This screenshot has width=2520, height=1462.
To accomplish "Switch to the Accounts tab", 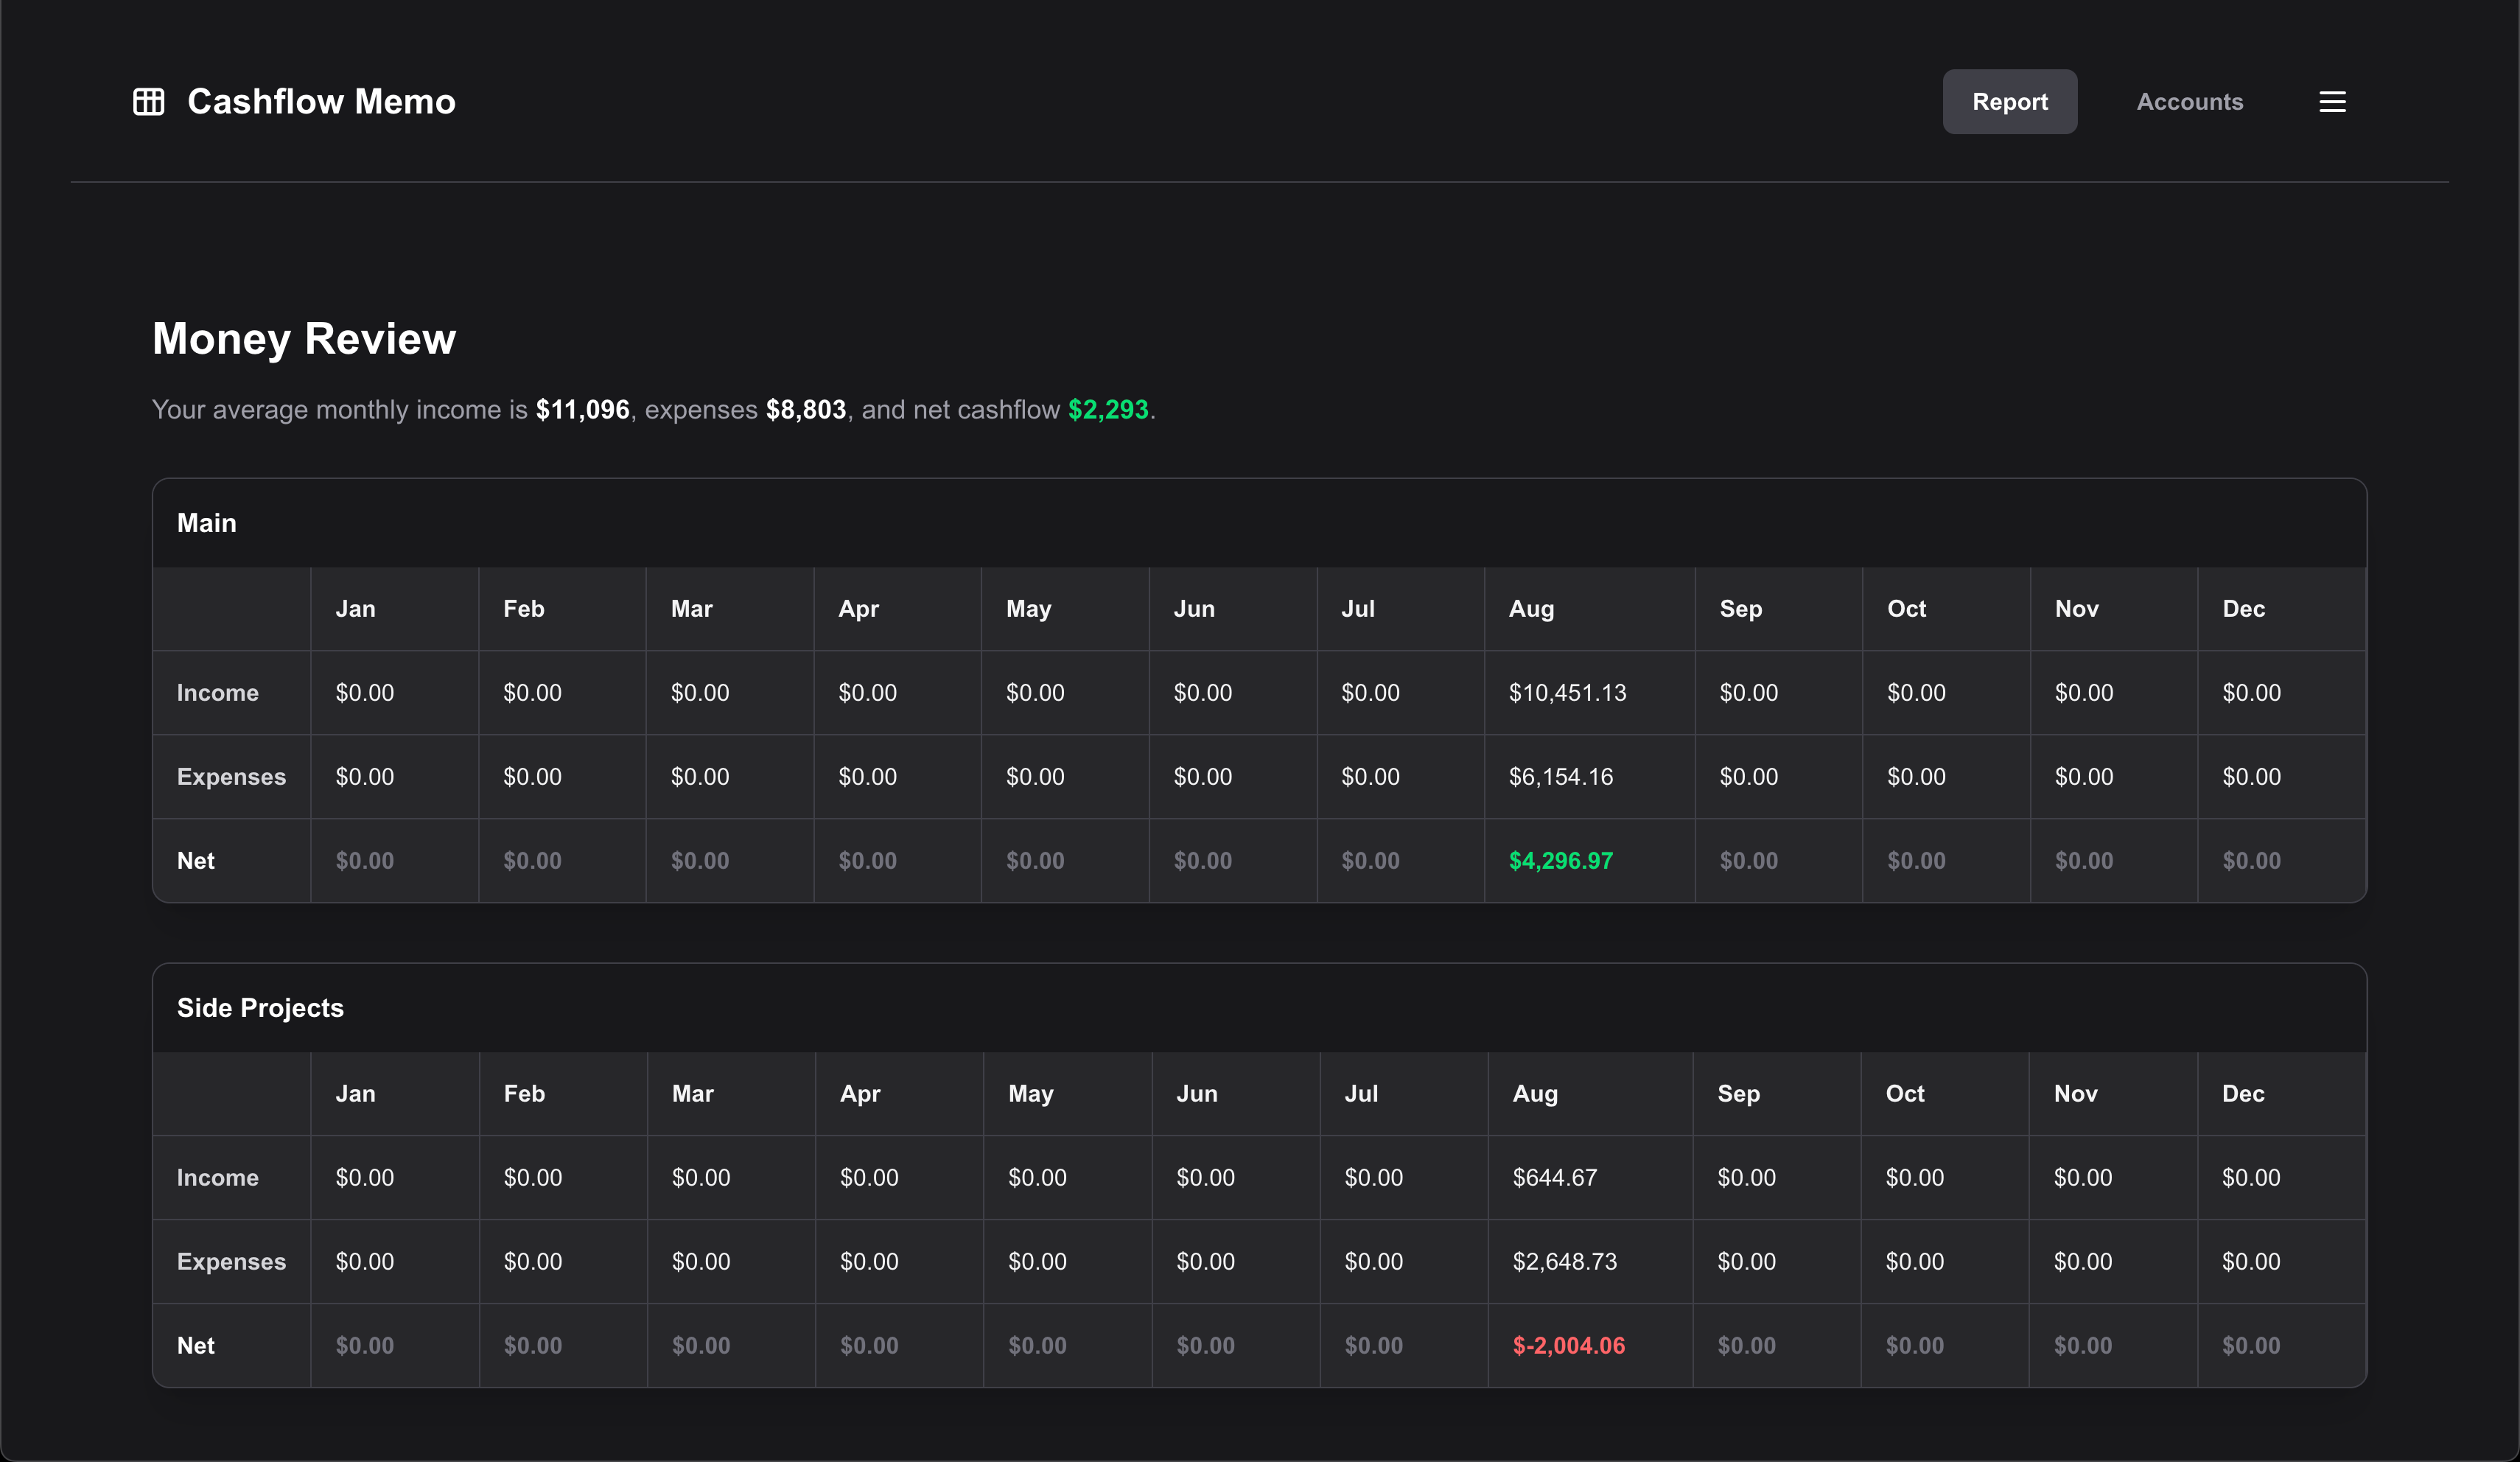I will (x=2189, y=102).
